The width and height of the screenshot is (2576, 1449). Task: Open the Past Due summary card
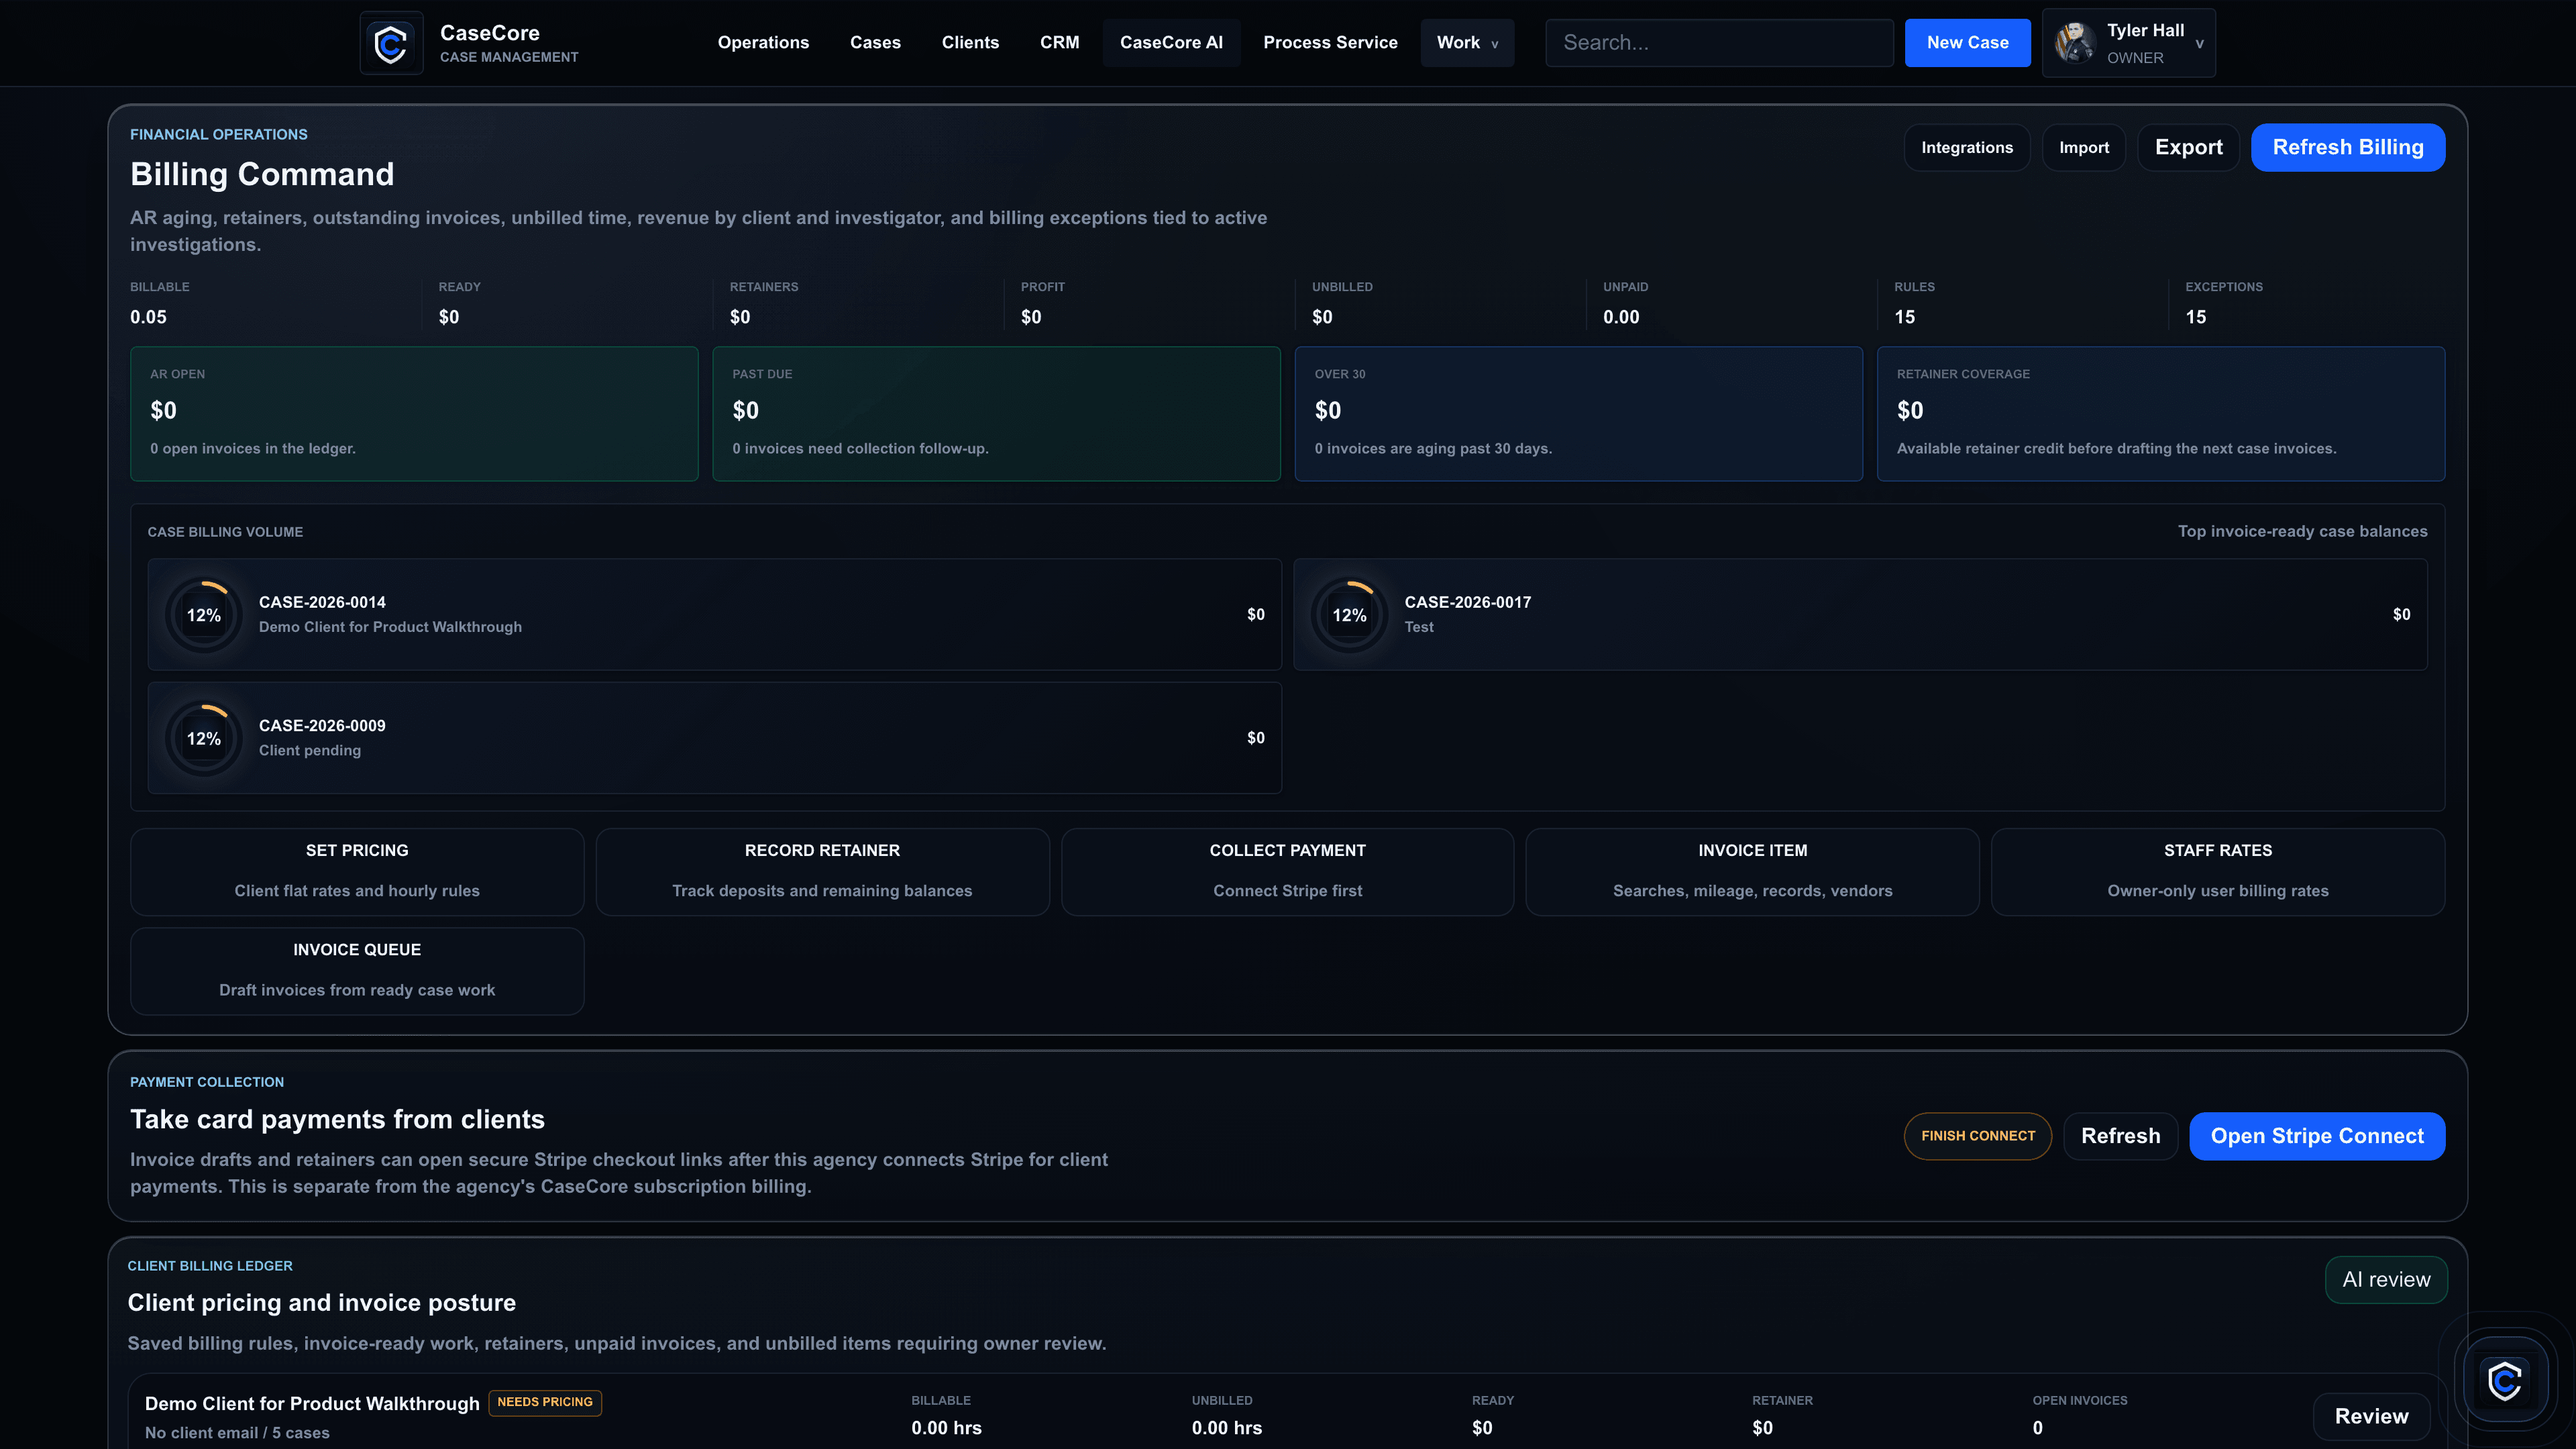pos(996,414)
